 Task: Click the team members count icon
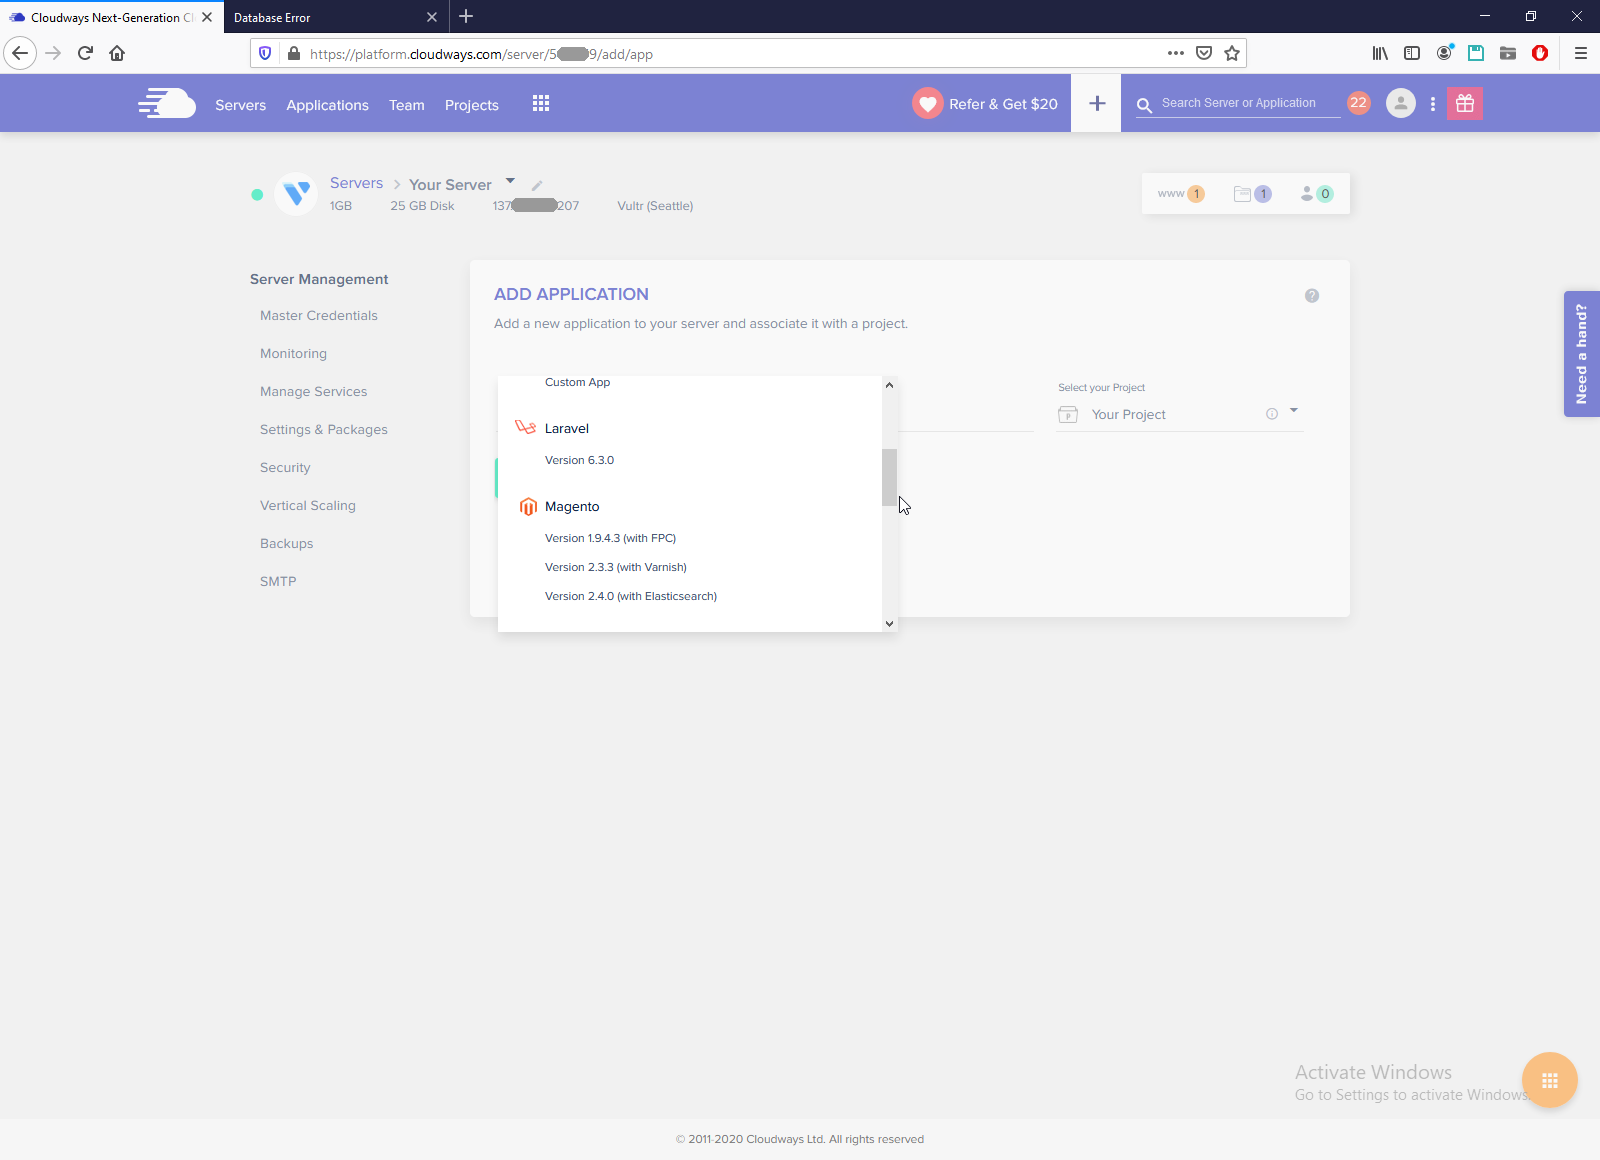pyautogui.click(x=1317, y=194)
